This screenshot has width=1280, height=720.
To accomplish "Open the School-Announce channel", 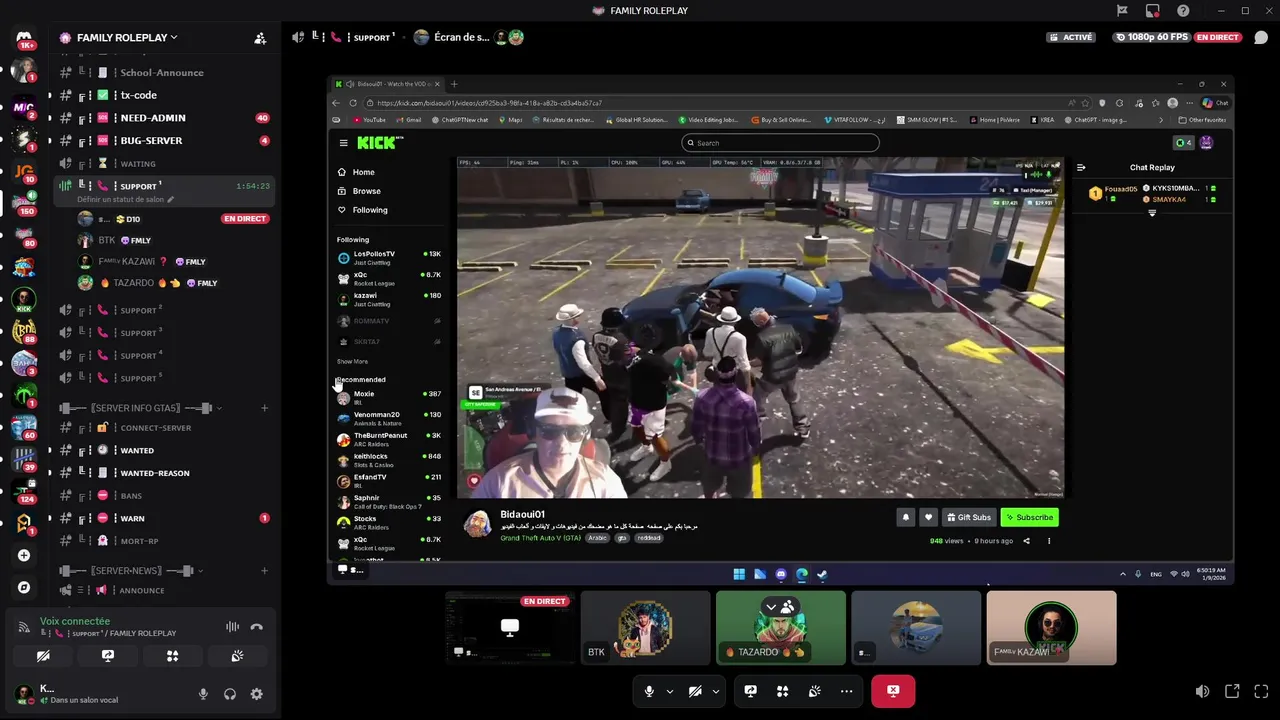I will pos(163,72).
